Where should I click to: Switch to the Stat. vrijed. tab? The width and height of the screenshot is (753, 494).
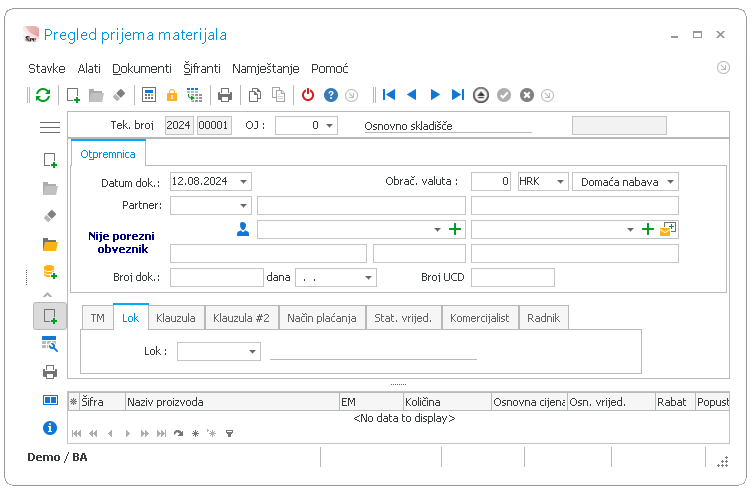coord(403,318)
